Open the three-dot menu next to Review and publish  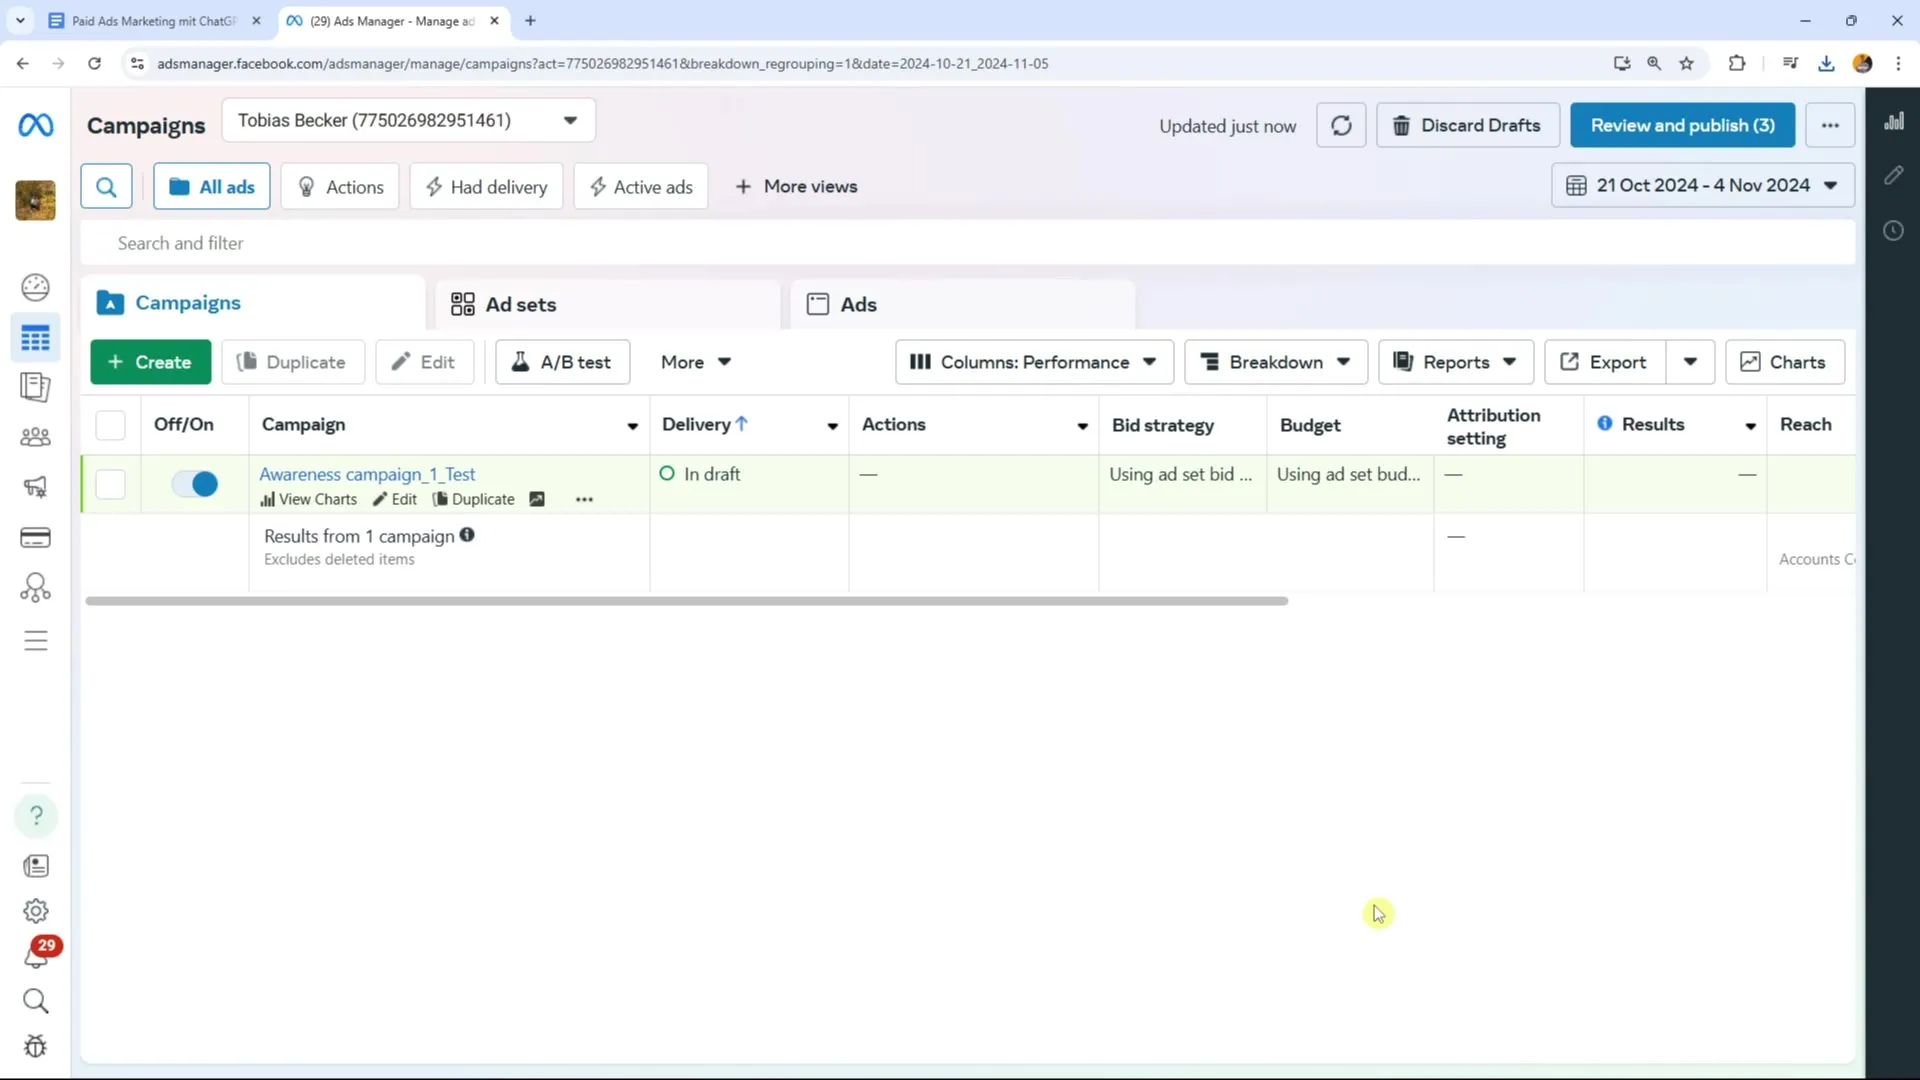tap(1830, 125)
